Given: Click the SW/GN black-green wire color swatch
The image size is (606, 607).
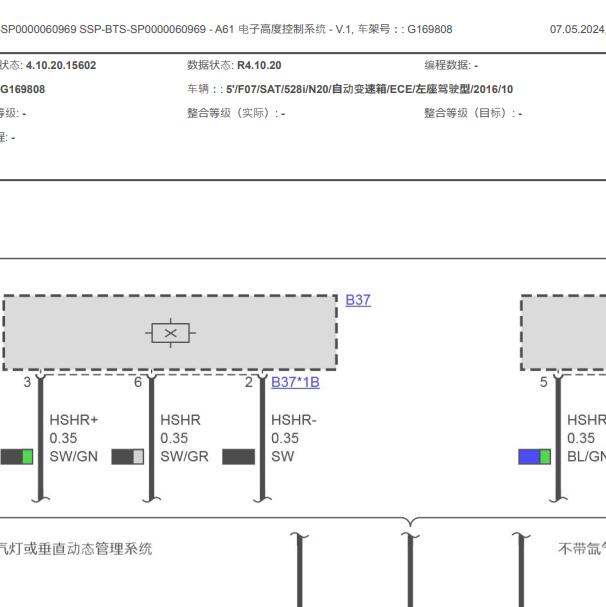Looking at the screenshot, I should (x=17, y=457).
